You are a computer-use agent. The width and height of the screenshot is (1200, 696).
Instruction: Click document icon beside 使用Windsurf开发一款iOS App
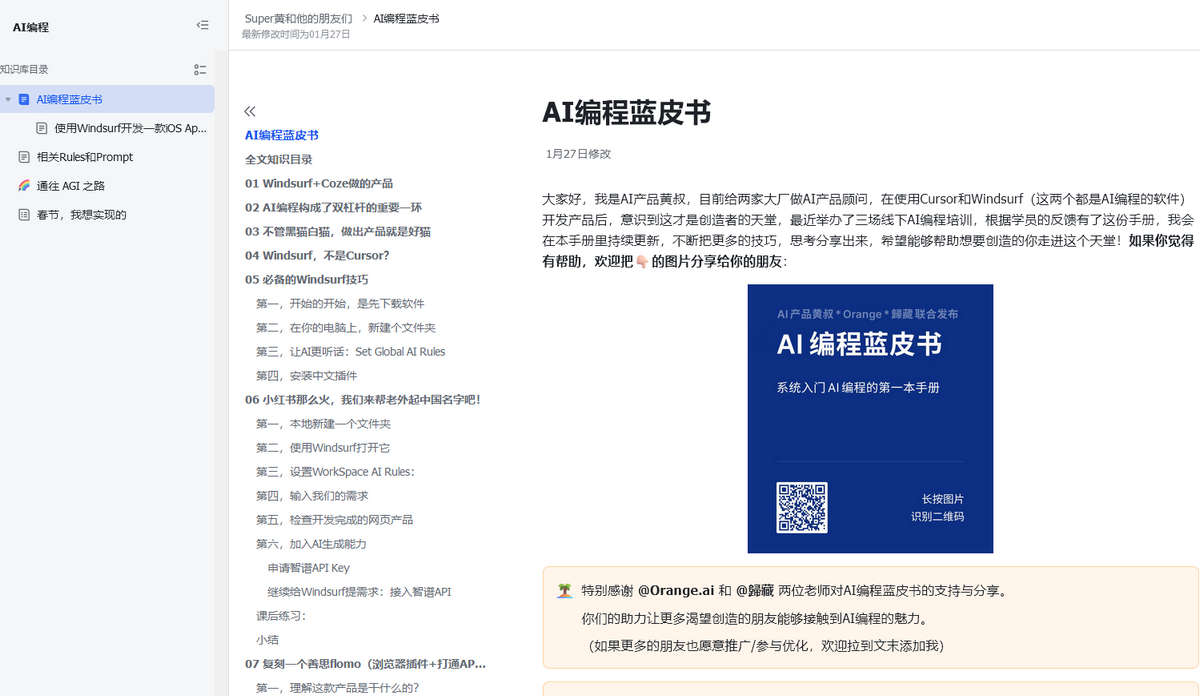coord(42,128)
